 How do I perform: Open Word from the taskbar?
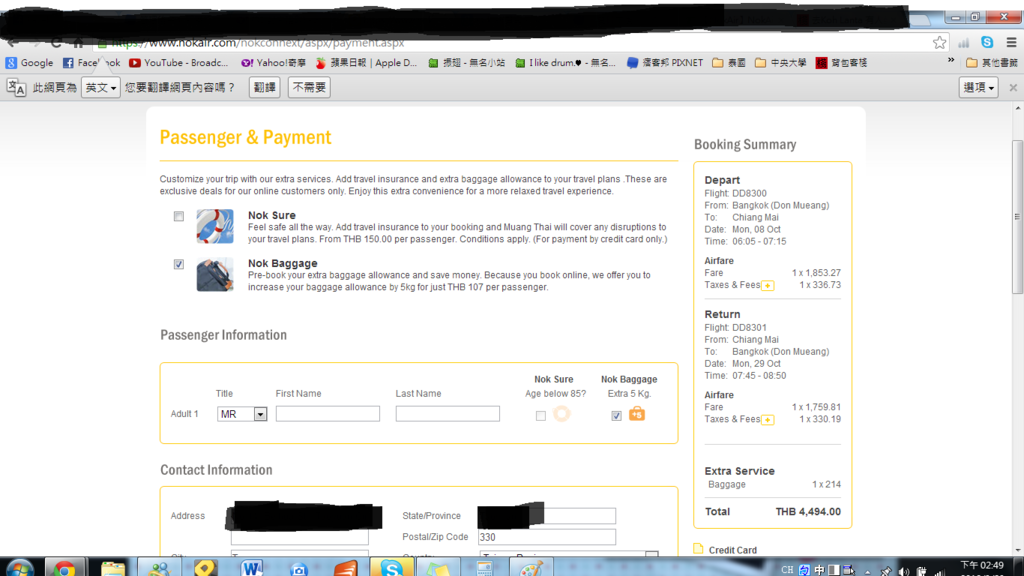click(x=251, y=568)
